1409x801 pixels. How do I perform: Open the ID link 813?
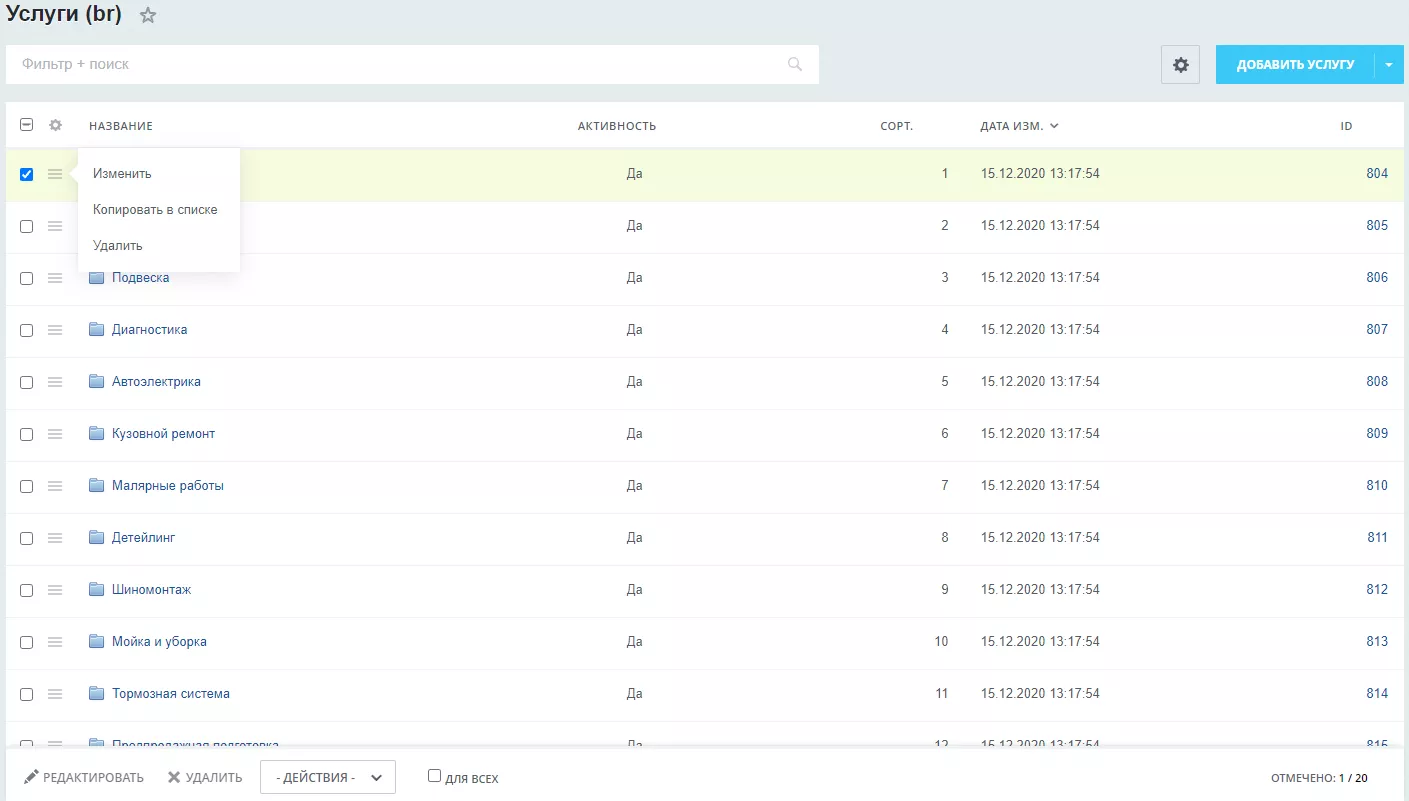click(x=1377, y=642)
